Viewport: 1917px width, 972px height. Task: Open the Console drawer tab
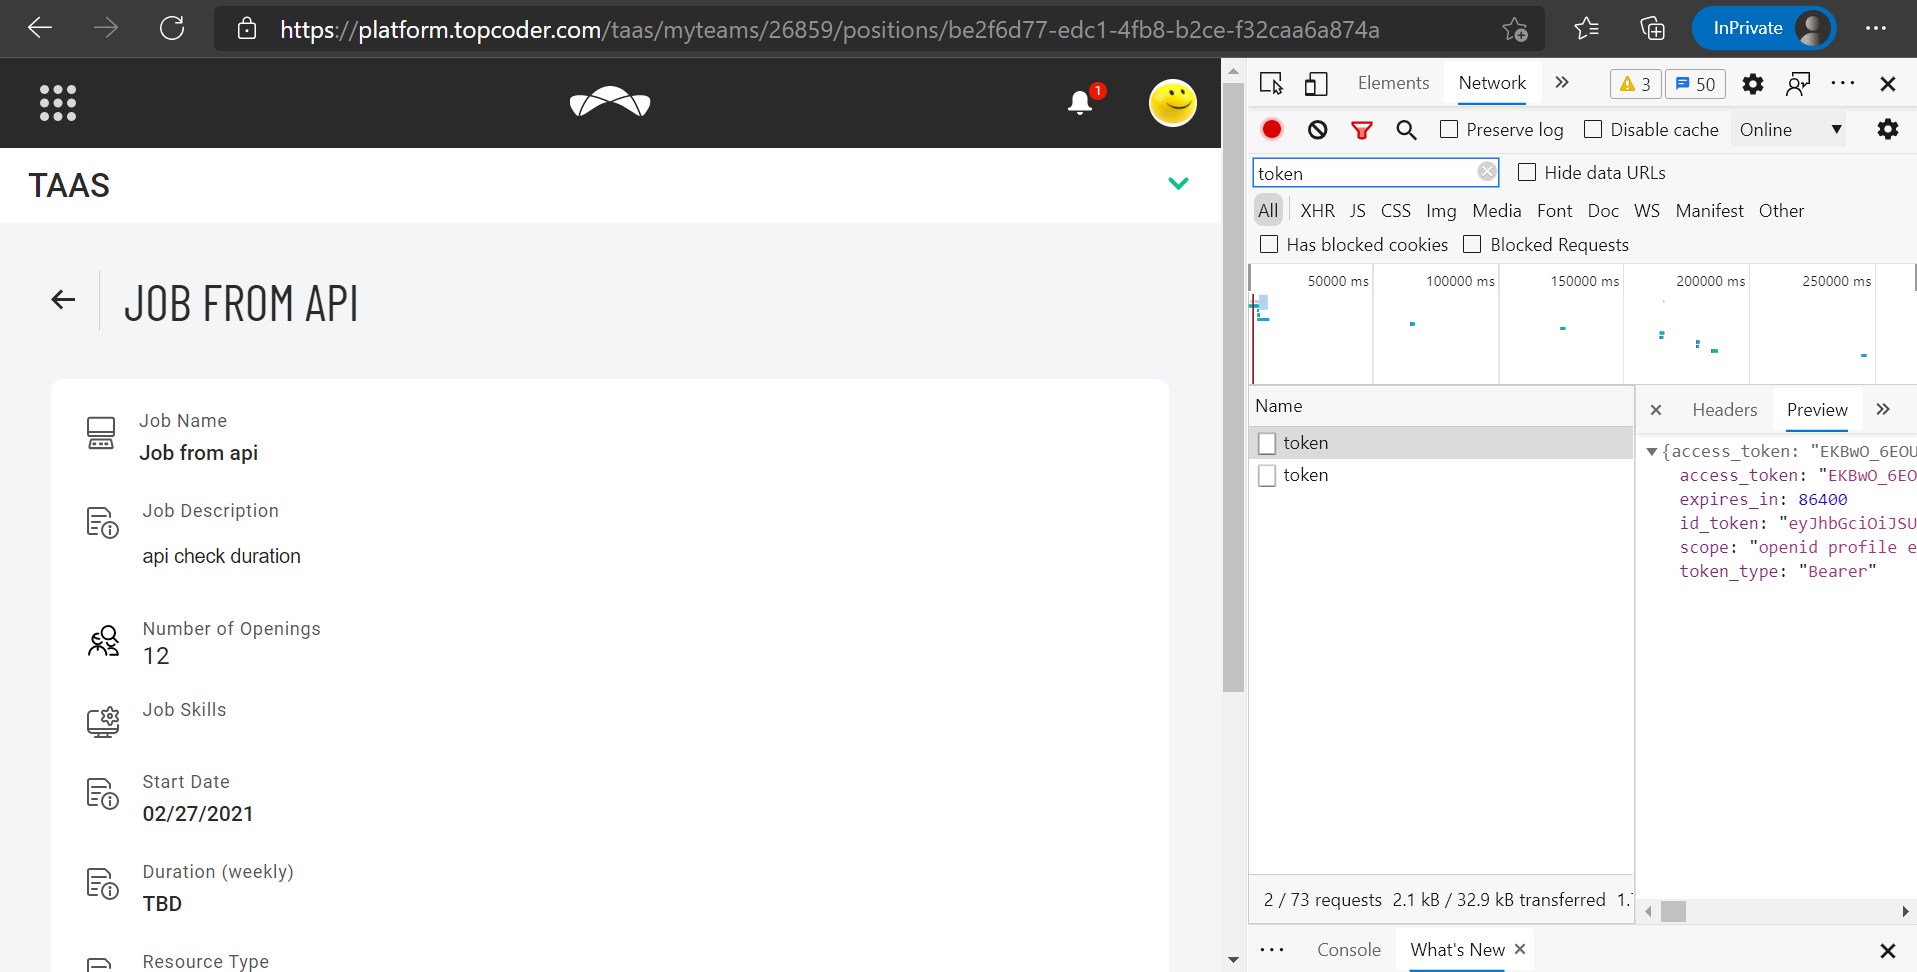[1348, 950]
